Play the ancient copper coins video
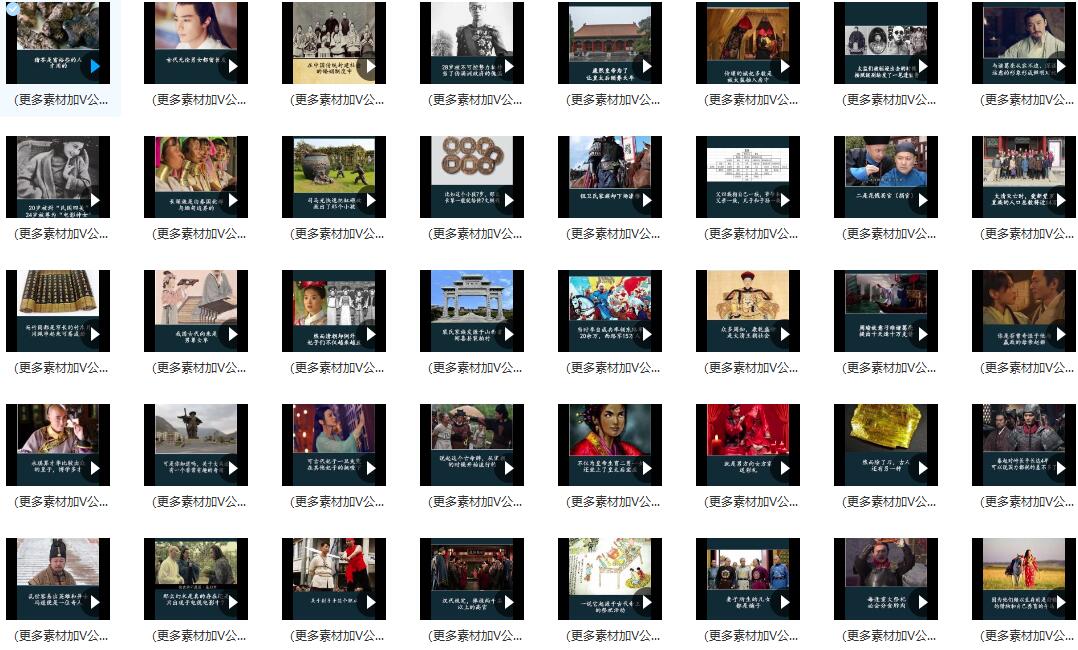Screen dimensions: 1078x650 508,200
